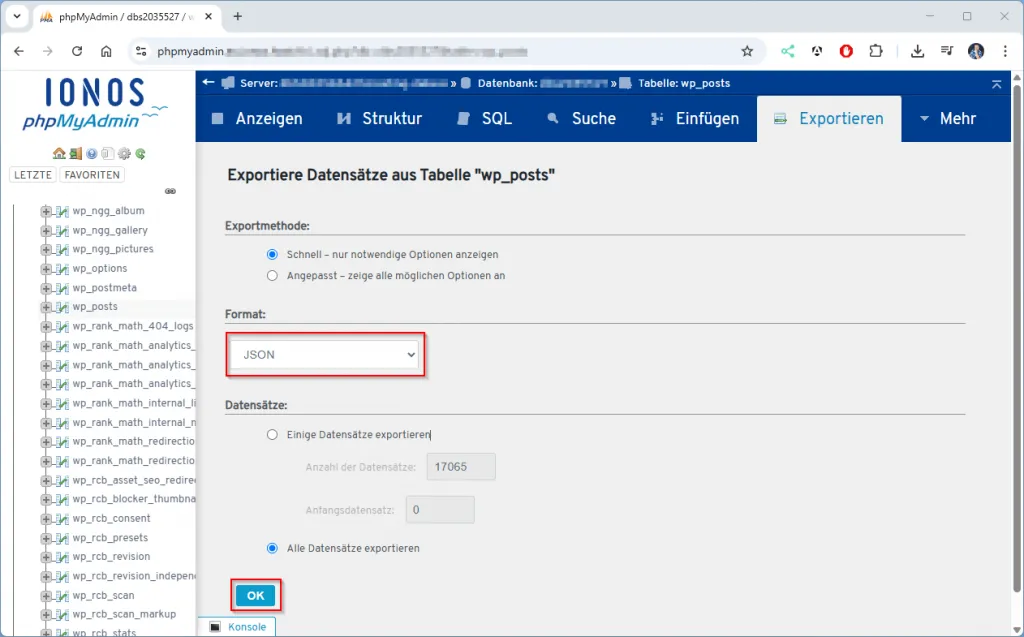Select the Schnell export method radio button
1024x637 pixels.
271,254
